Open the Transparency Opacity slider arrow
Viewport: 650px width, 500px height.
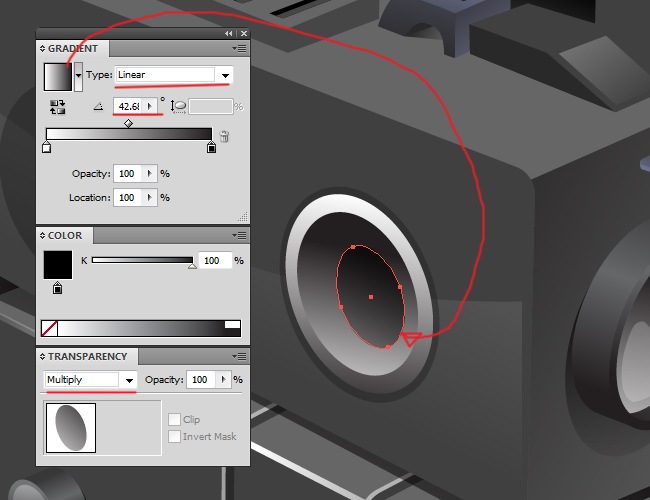[x=224, y=380]
